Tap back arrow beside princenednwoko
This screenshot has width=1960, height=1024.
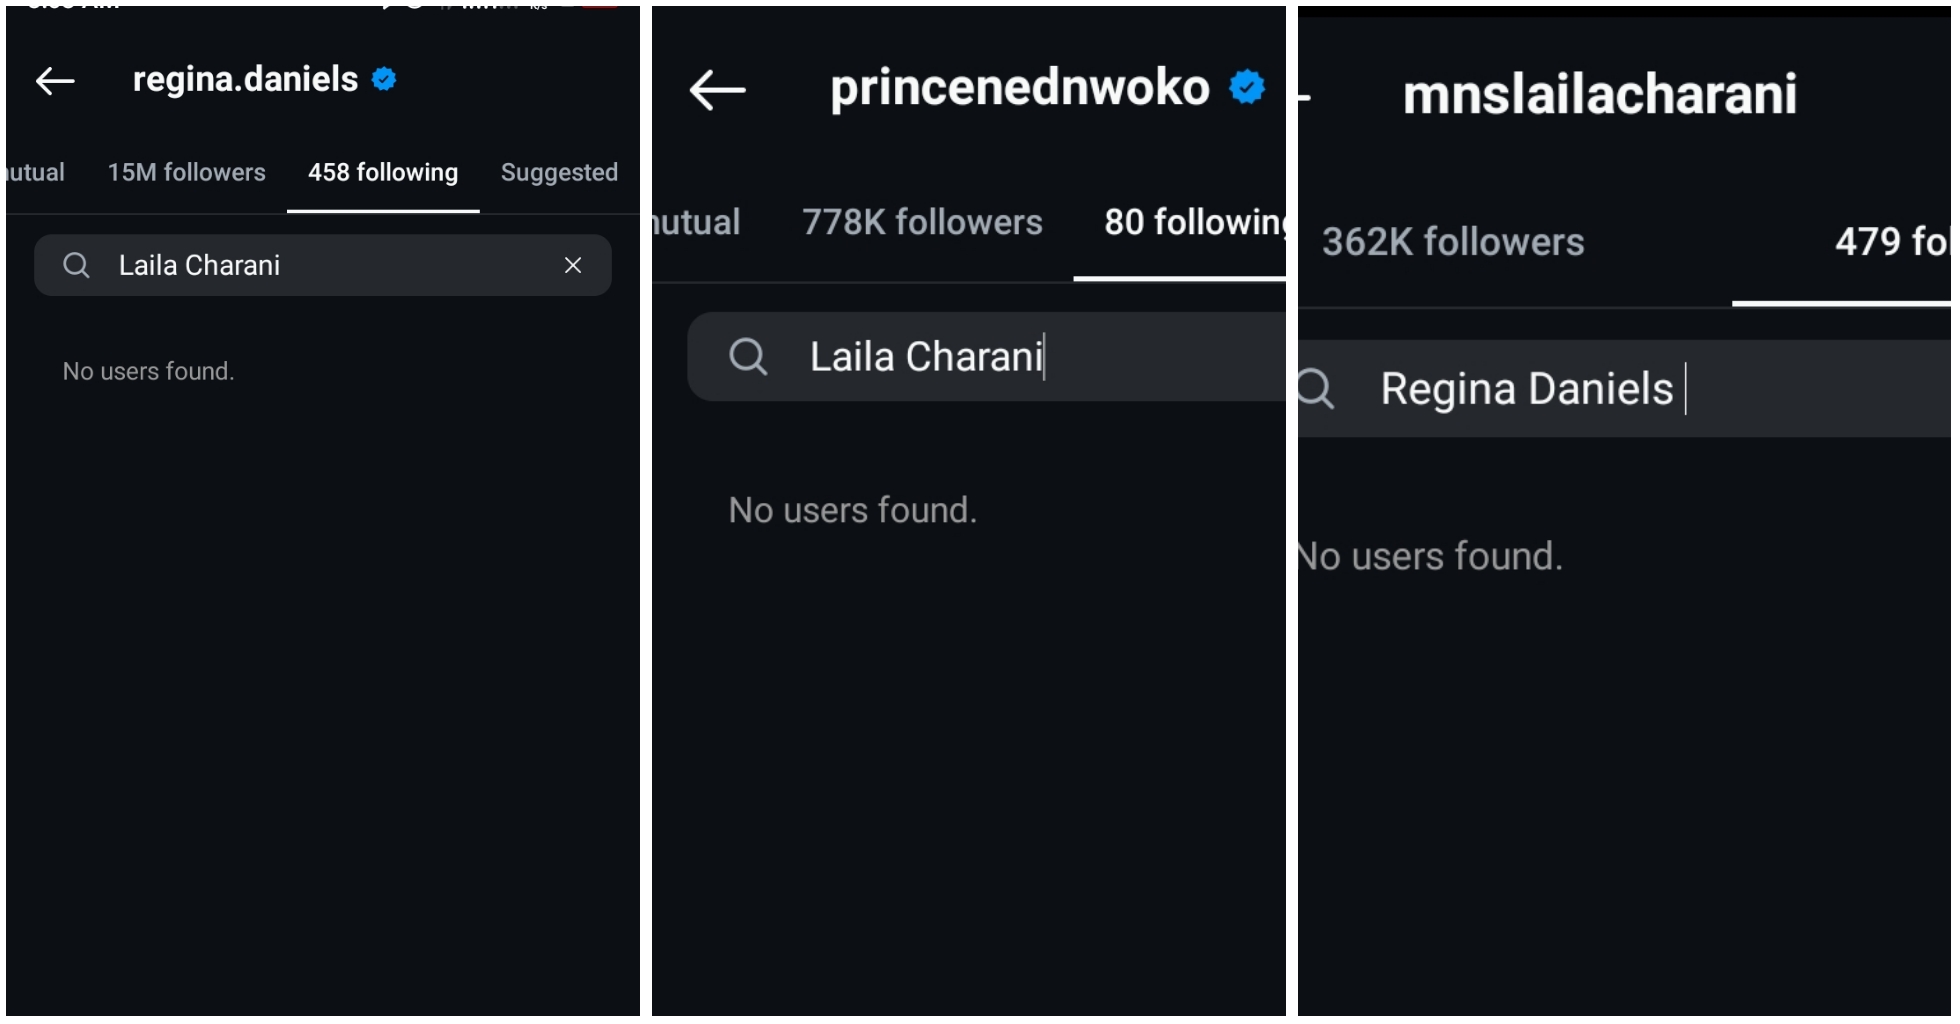(717, 90)
